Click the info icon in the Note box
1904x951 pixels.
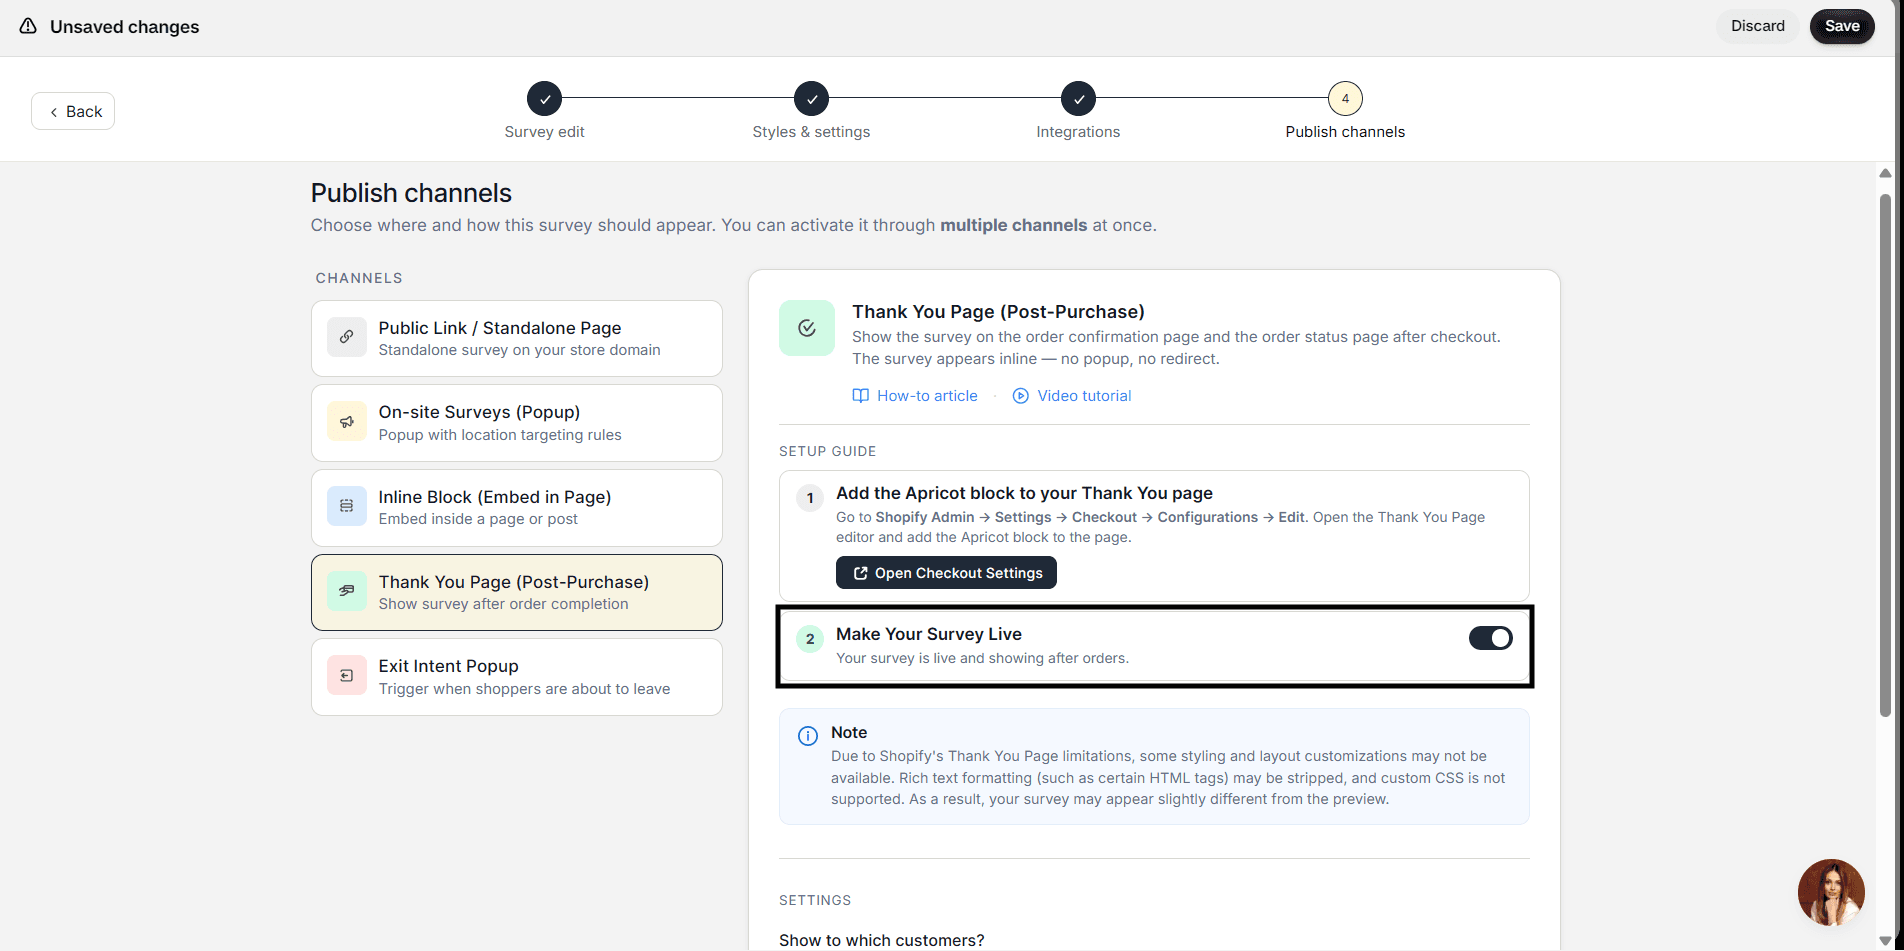(807, 736)
